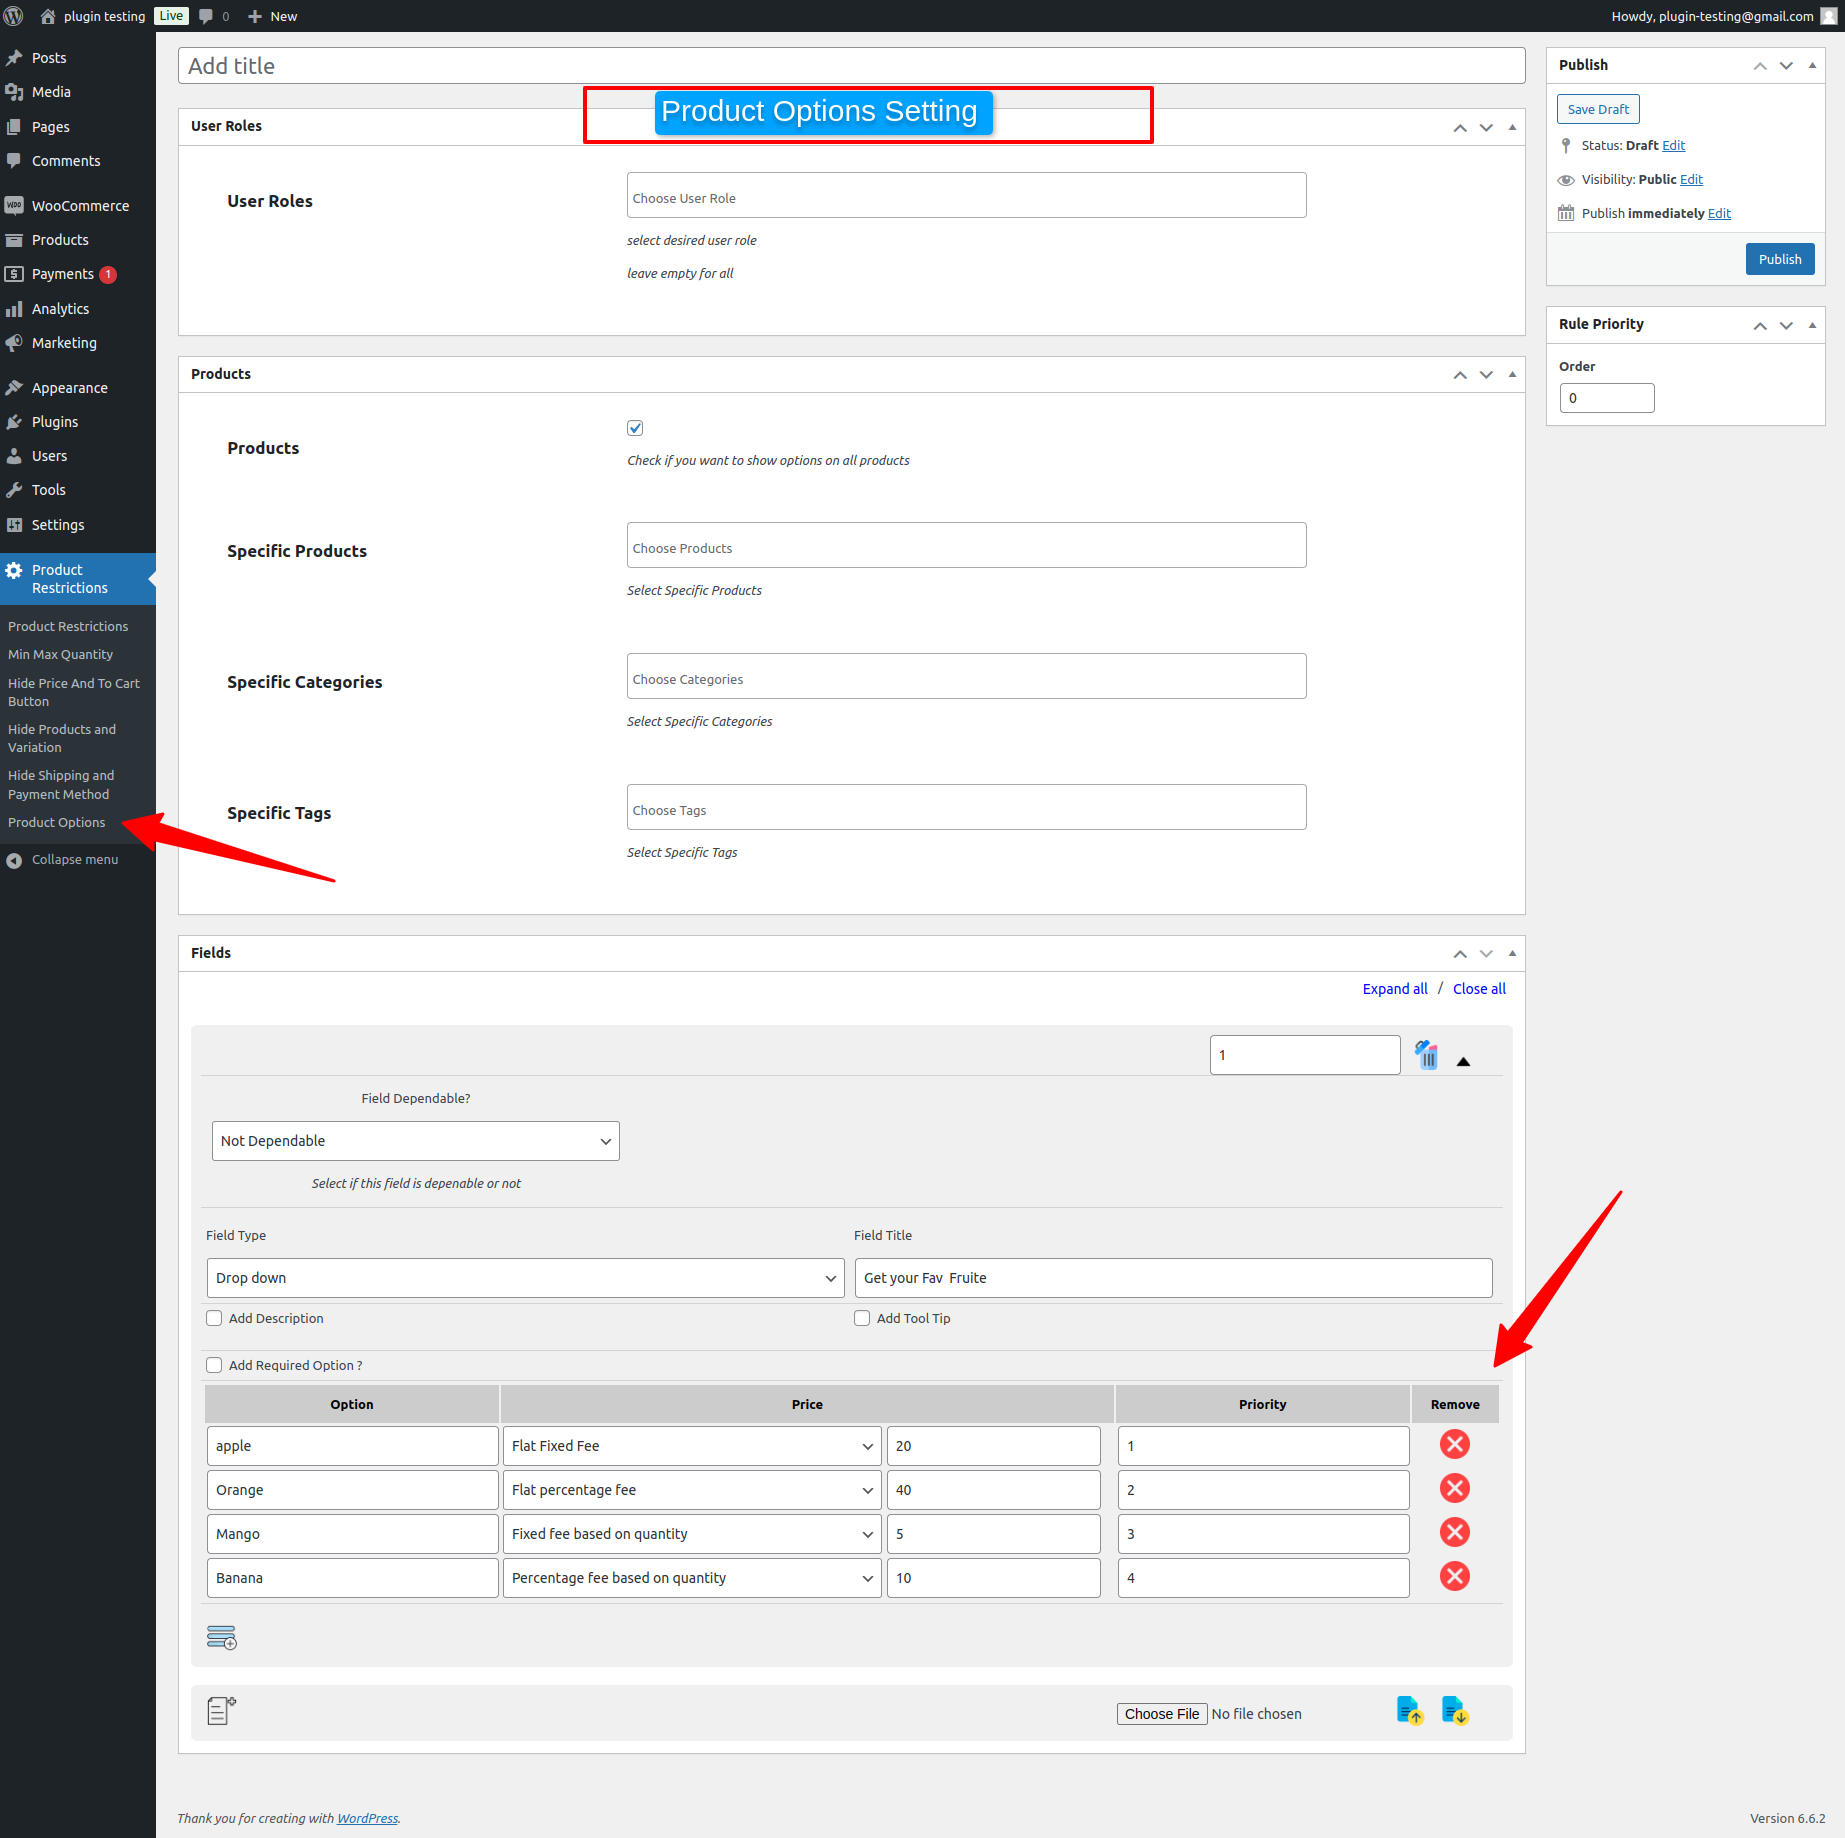Edit the post Status link

[x=1674, y=146]
